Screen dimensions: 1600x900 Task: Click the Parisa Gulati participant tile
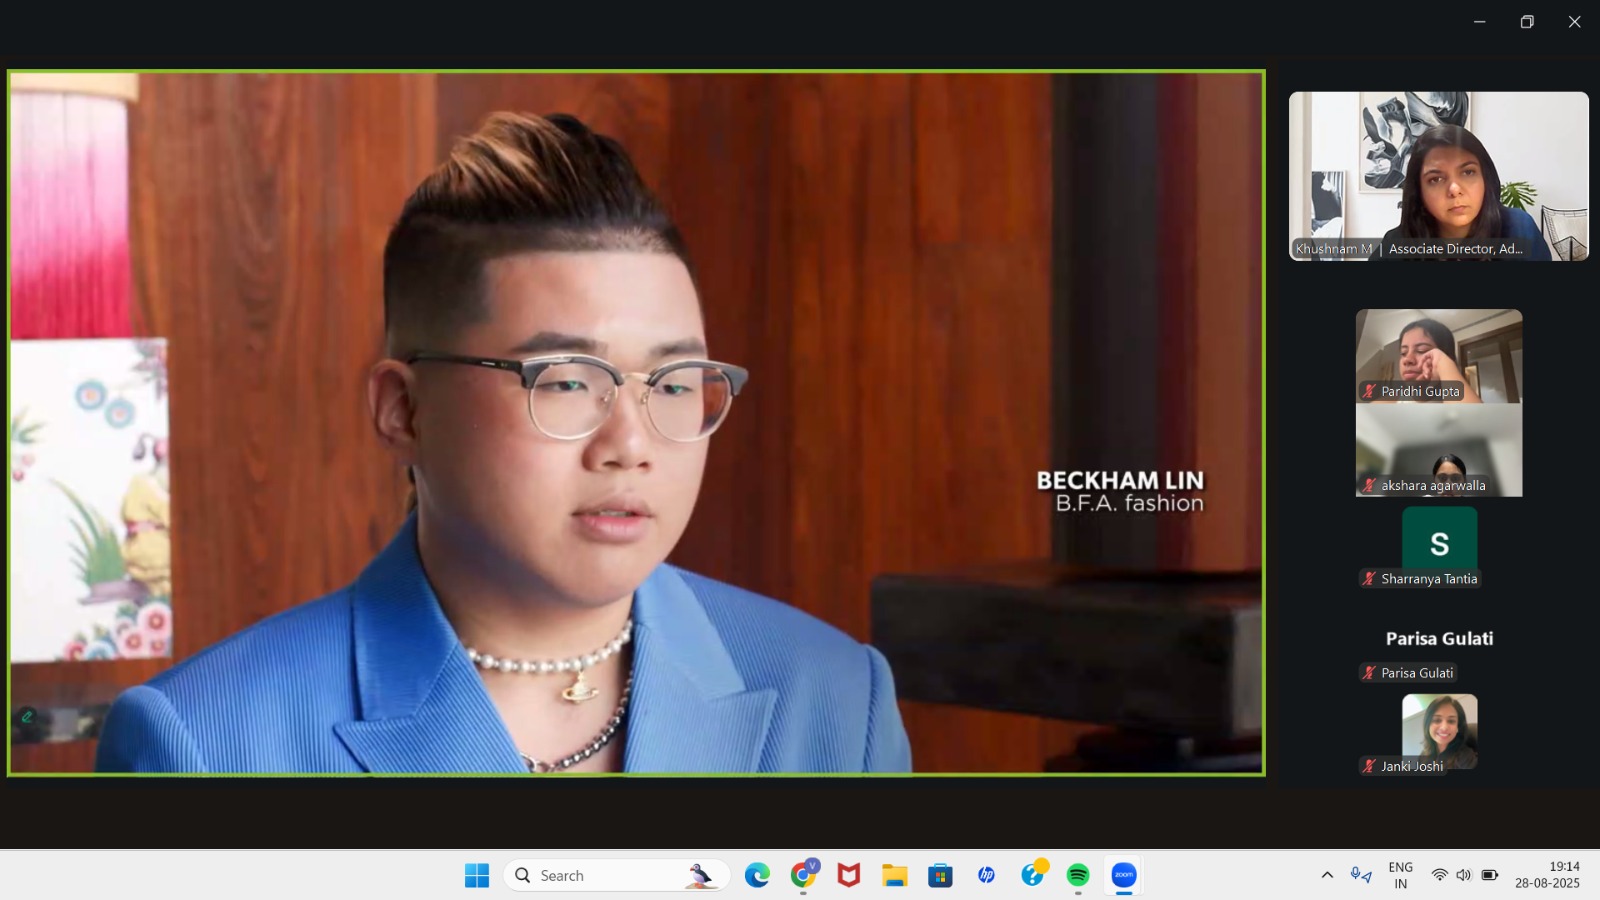(x=1439, y=639)
